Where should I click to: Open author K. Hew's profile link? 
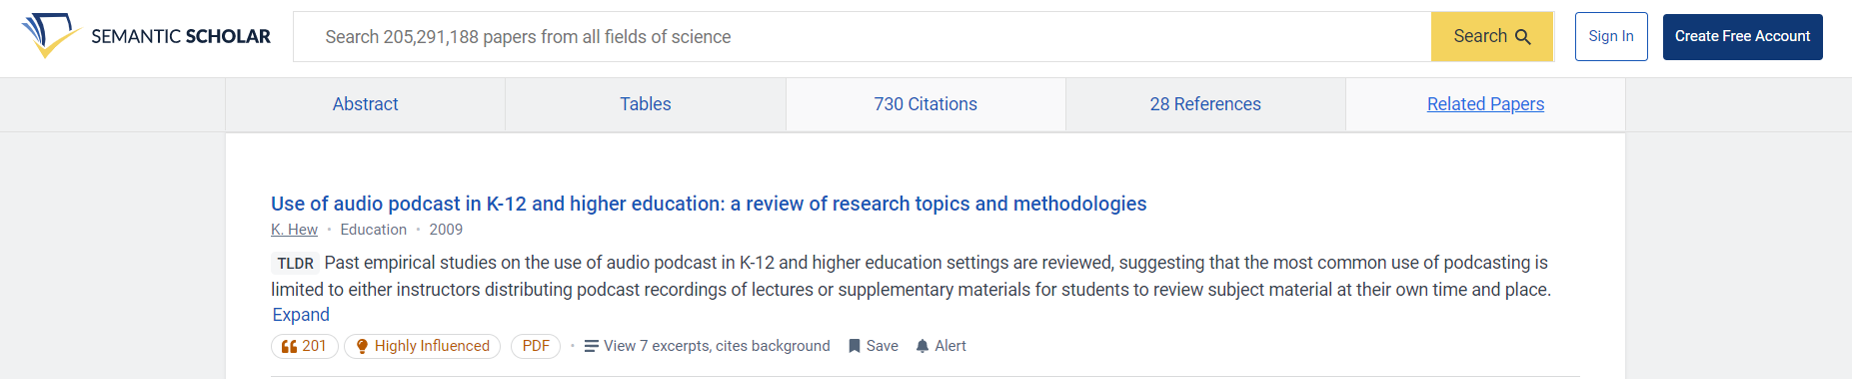(x=294, y=230)
